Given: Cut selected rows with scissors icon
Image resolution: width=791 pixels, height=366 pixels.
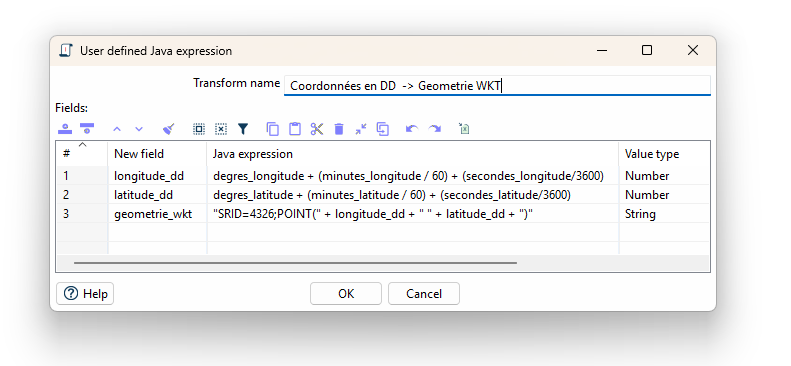Looking at the screenshot, I should [317, 129].
